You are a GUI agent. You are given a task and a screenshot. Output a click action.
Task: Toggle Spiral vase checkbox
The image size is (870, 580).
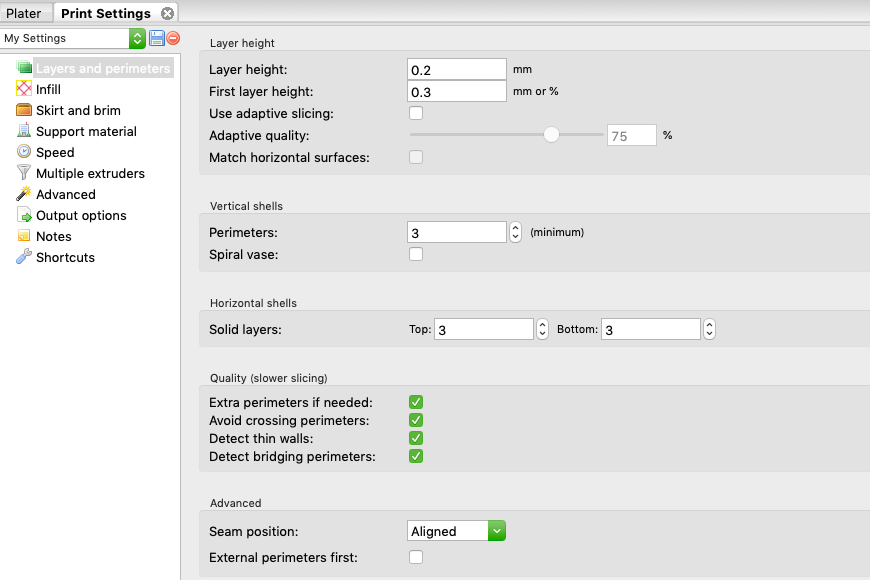(416, 254)
